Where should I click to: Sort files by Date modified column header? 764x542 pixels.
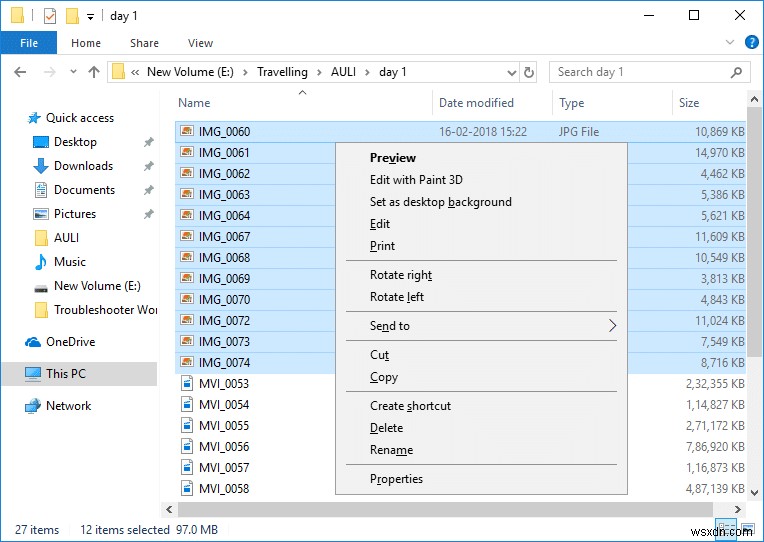476,103
